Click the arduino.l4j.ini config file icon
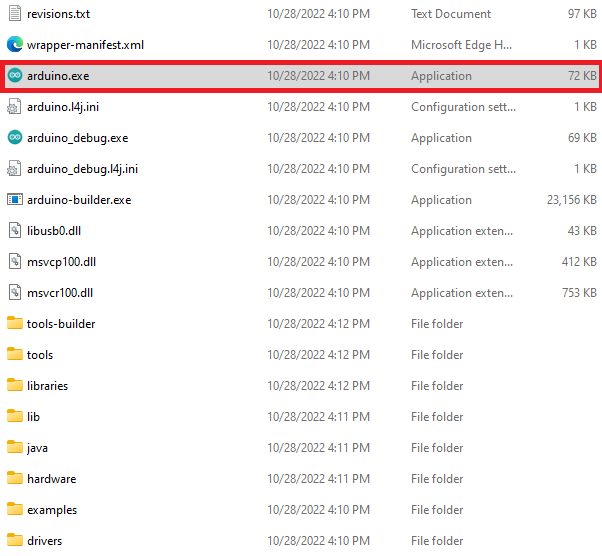Screen dimensions: 602x556 (15, 107)
